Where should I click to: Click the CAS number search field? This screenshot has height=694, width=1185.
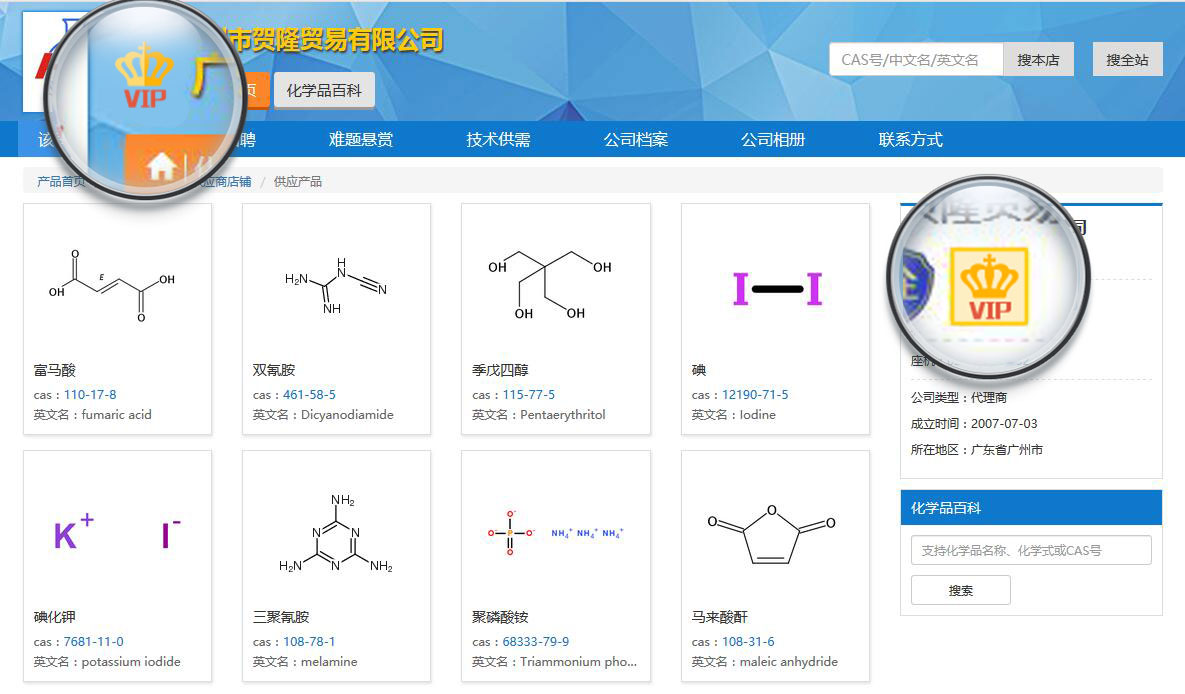click(x=915, y=60)
